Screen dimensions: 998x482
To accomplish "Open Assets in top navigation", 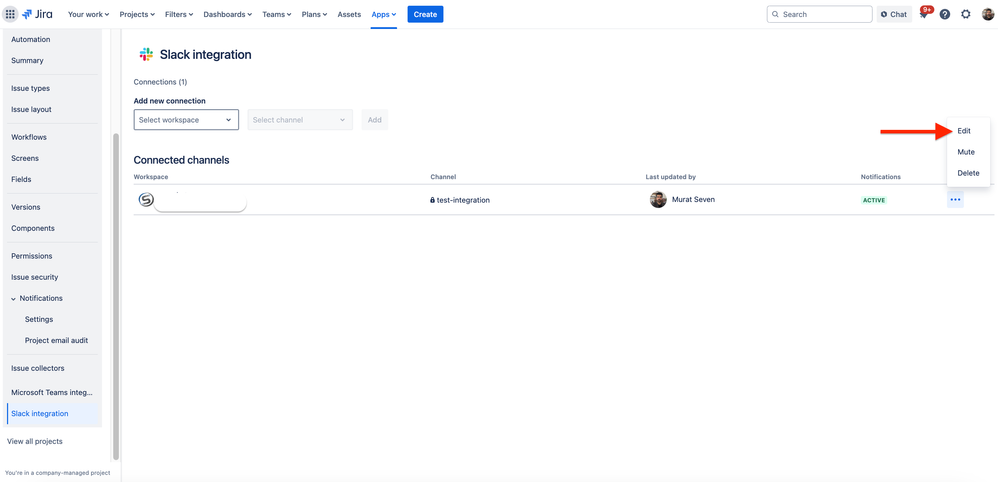I will [x=349, y=14].
